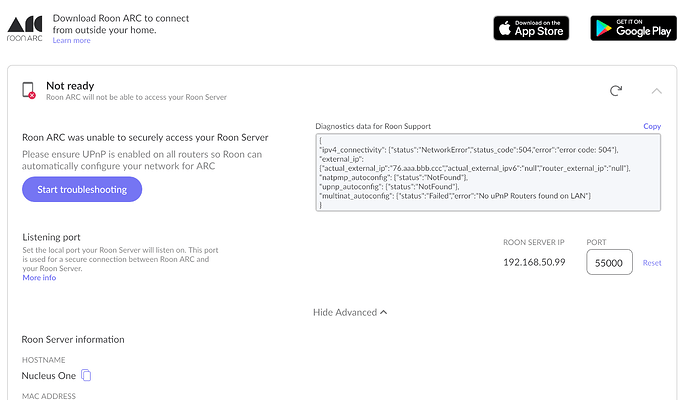This screenshot has height=400, width=689.
Task: Copy the diagnostics data
Action: [x=652, y=126]
